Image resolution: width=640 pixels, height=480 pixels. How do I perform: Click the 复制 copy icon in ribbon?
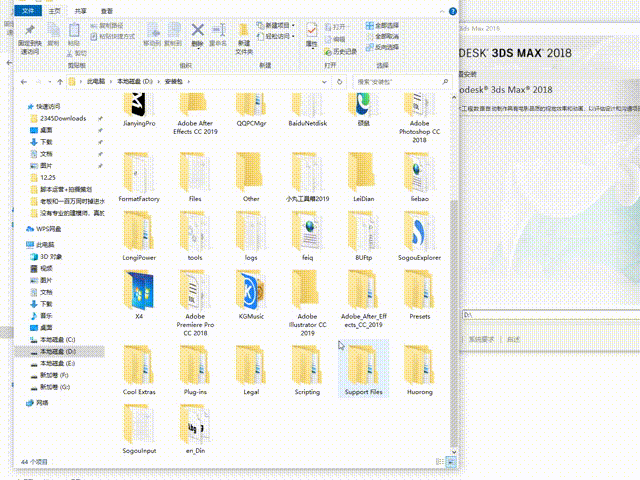coord(53,30)
